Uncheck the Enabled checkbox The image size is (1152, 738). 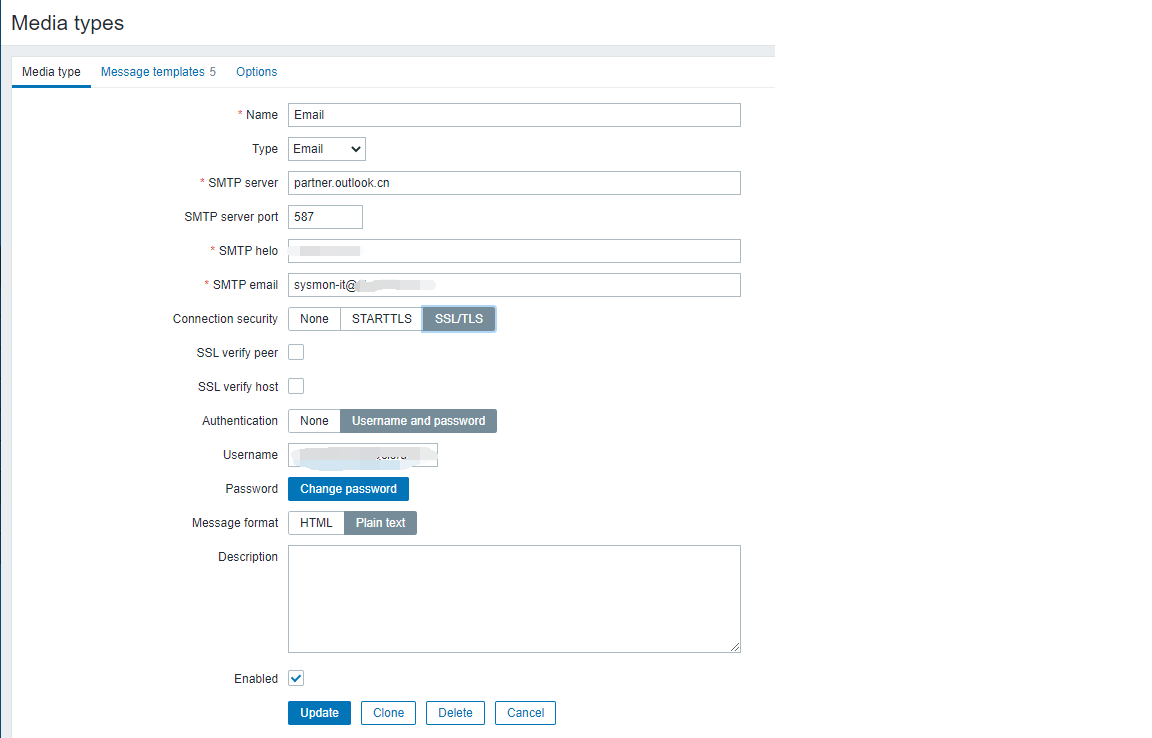click(x=296, y=679)
